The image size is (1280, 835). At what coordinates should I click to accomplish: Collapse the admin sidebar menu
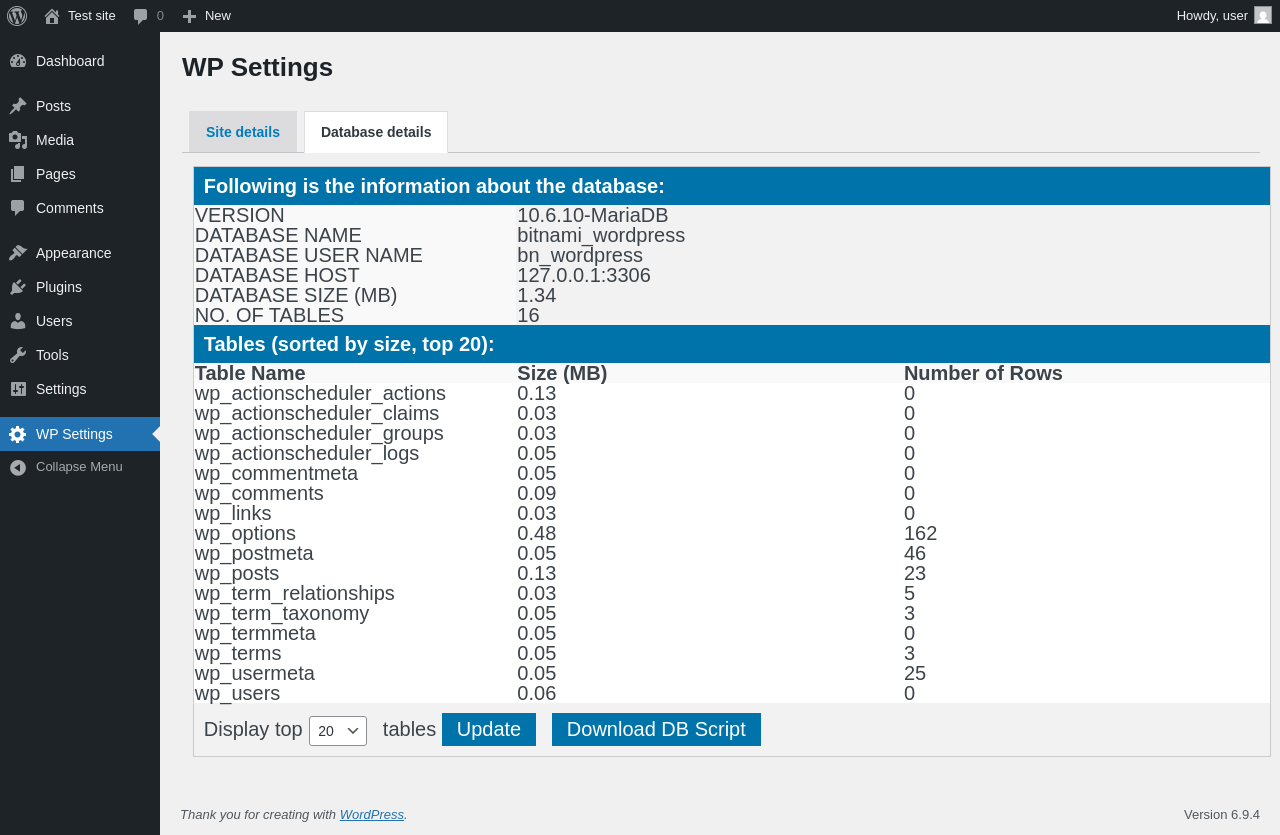80,467
